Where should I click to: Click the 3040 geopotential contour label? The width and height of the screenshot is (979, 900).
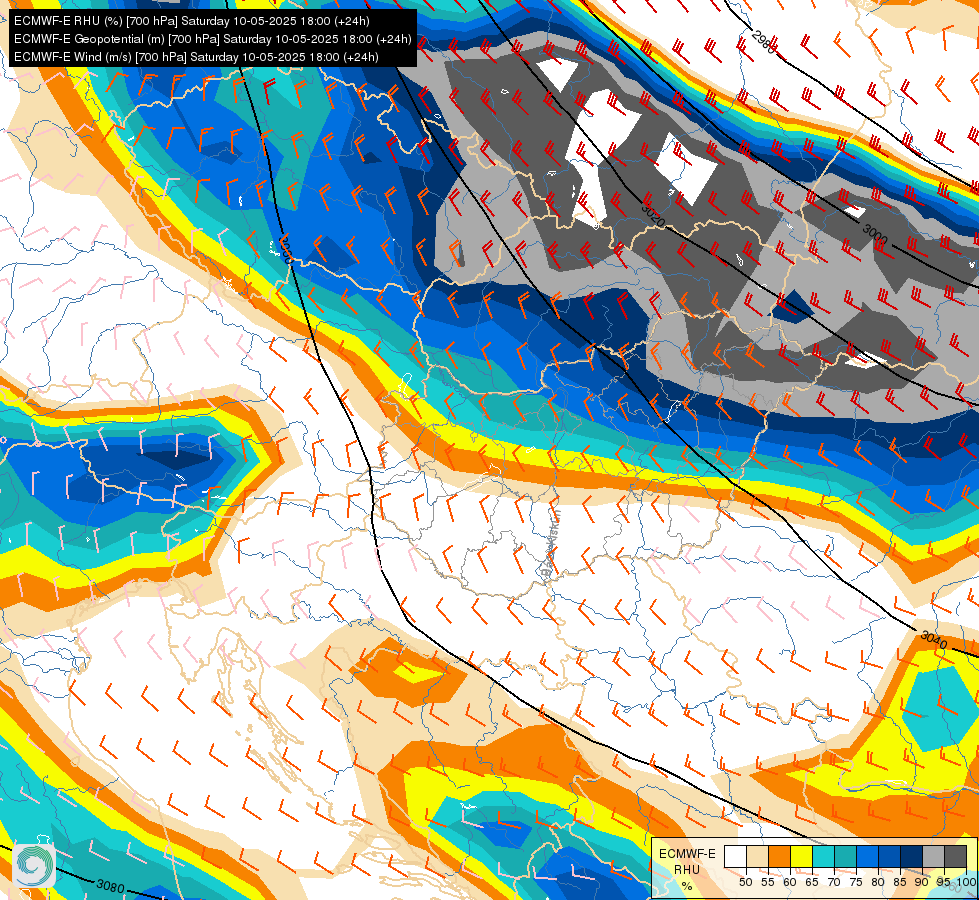pos(934,639)
